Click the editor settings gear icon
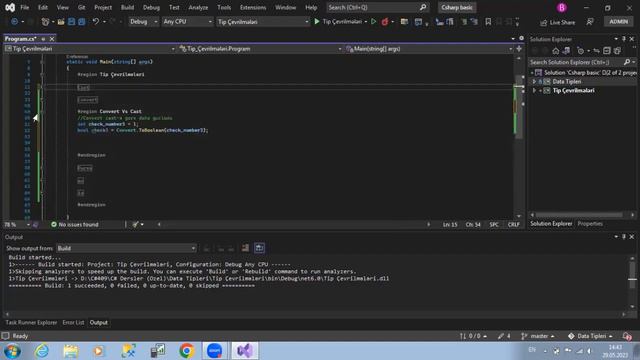Viewport: 640px width, 360px height. 521,38
